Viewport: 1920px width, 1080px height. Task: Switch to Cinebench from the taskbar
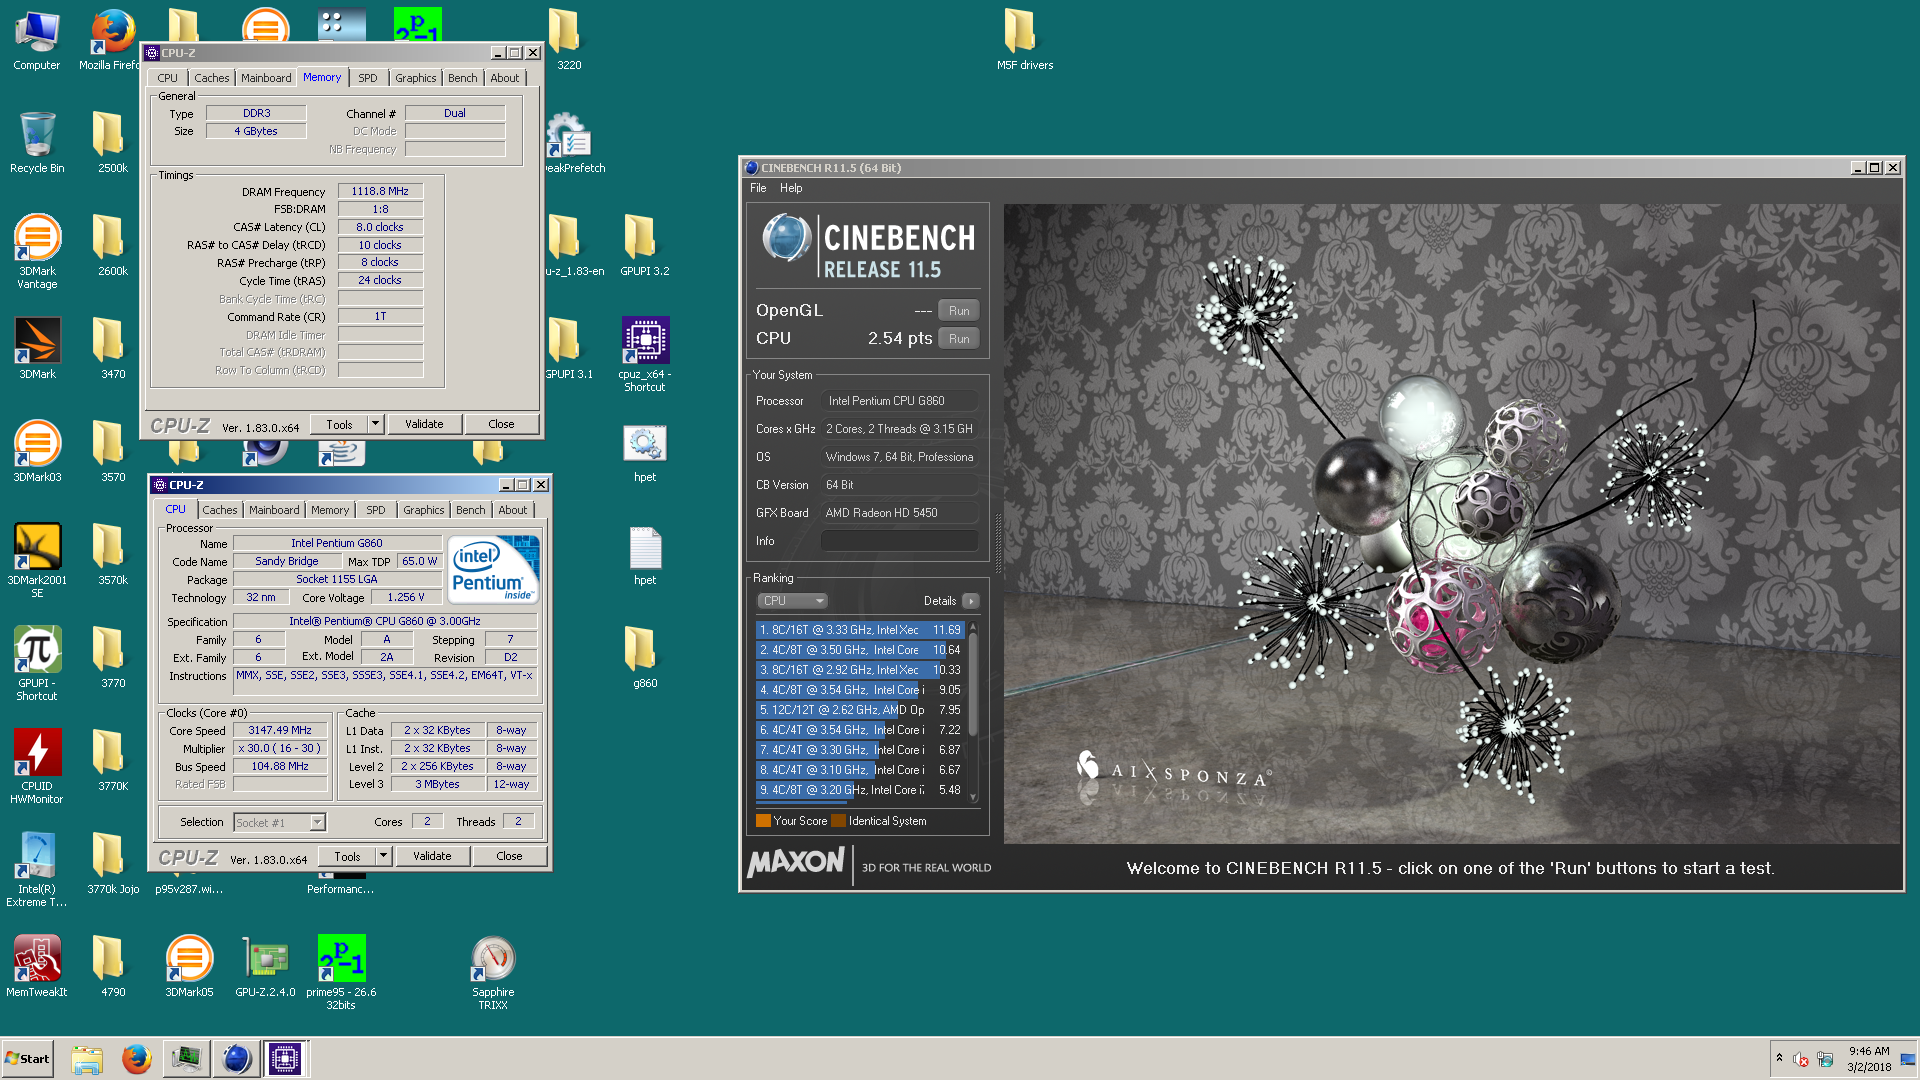pyautogui.click(x=236, y=1059)
